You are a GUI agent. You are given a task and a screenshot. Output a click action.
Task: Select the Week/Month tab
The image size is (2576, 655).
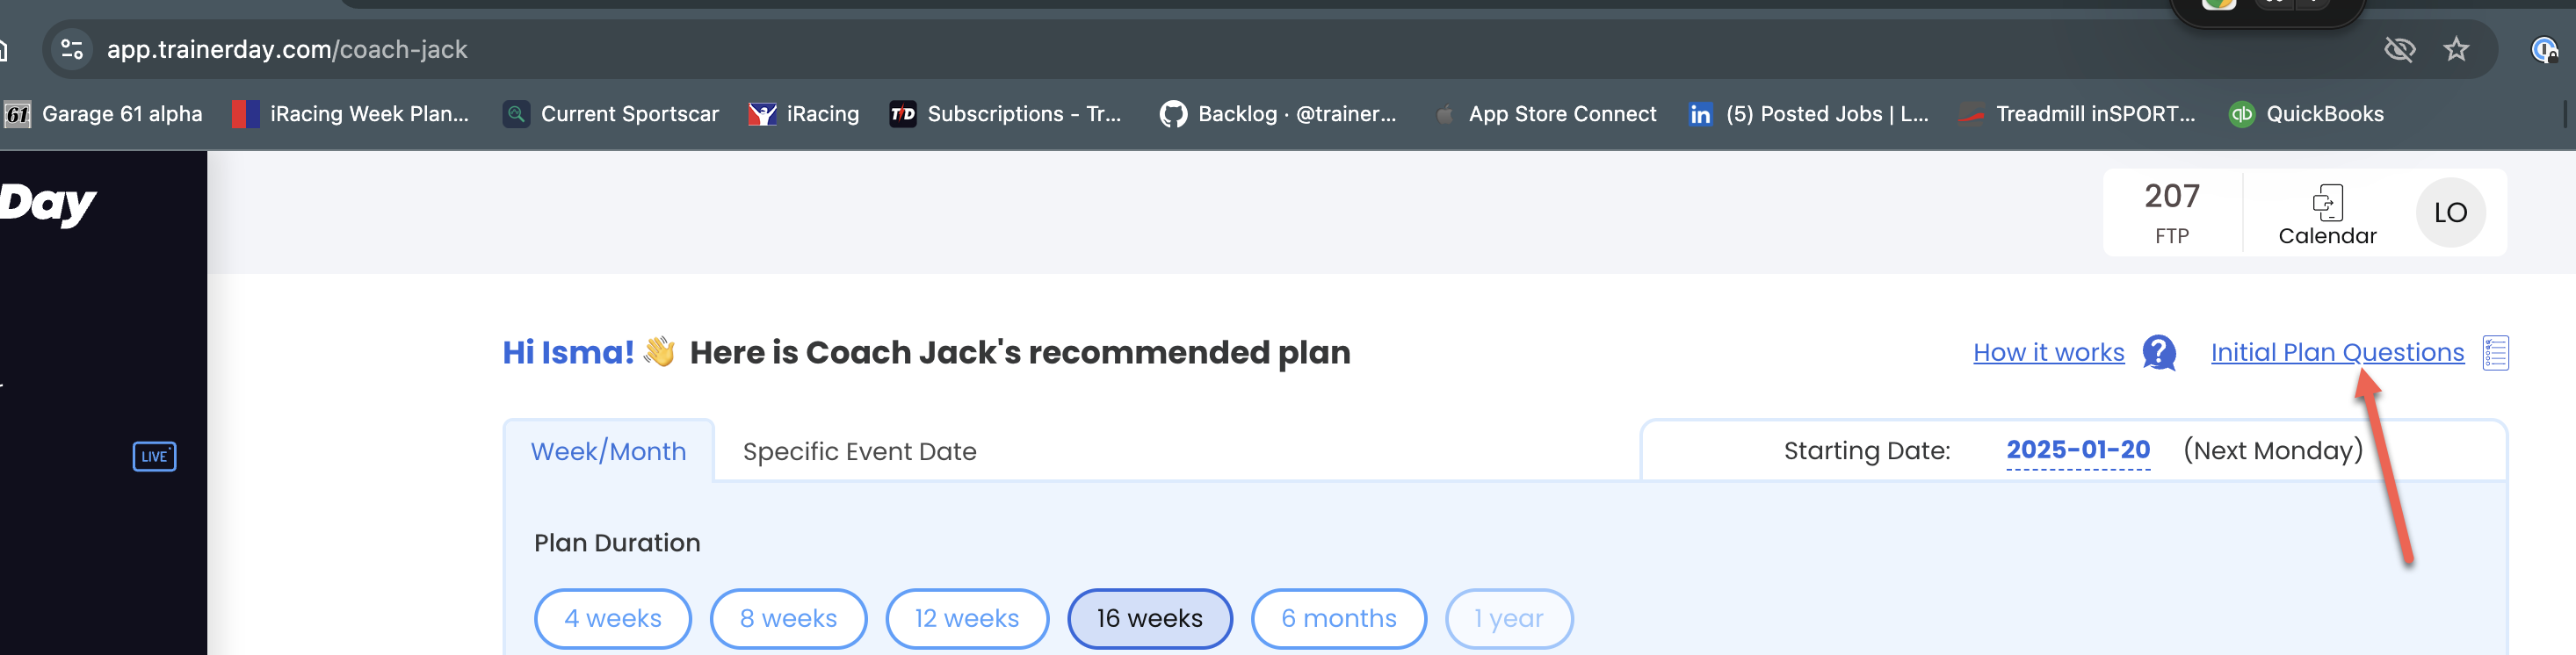click(608, 451)
